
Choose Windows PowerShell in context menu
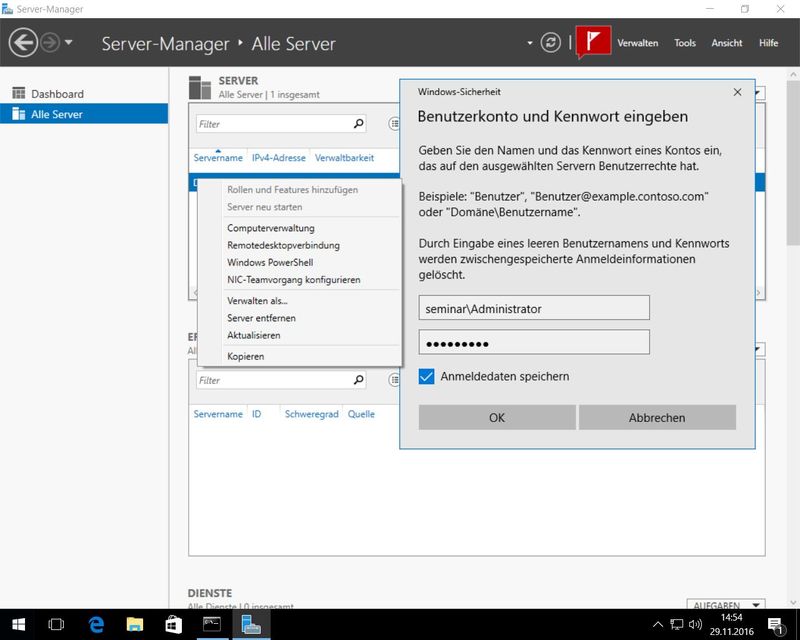coord(270,262)
